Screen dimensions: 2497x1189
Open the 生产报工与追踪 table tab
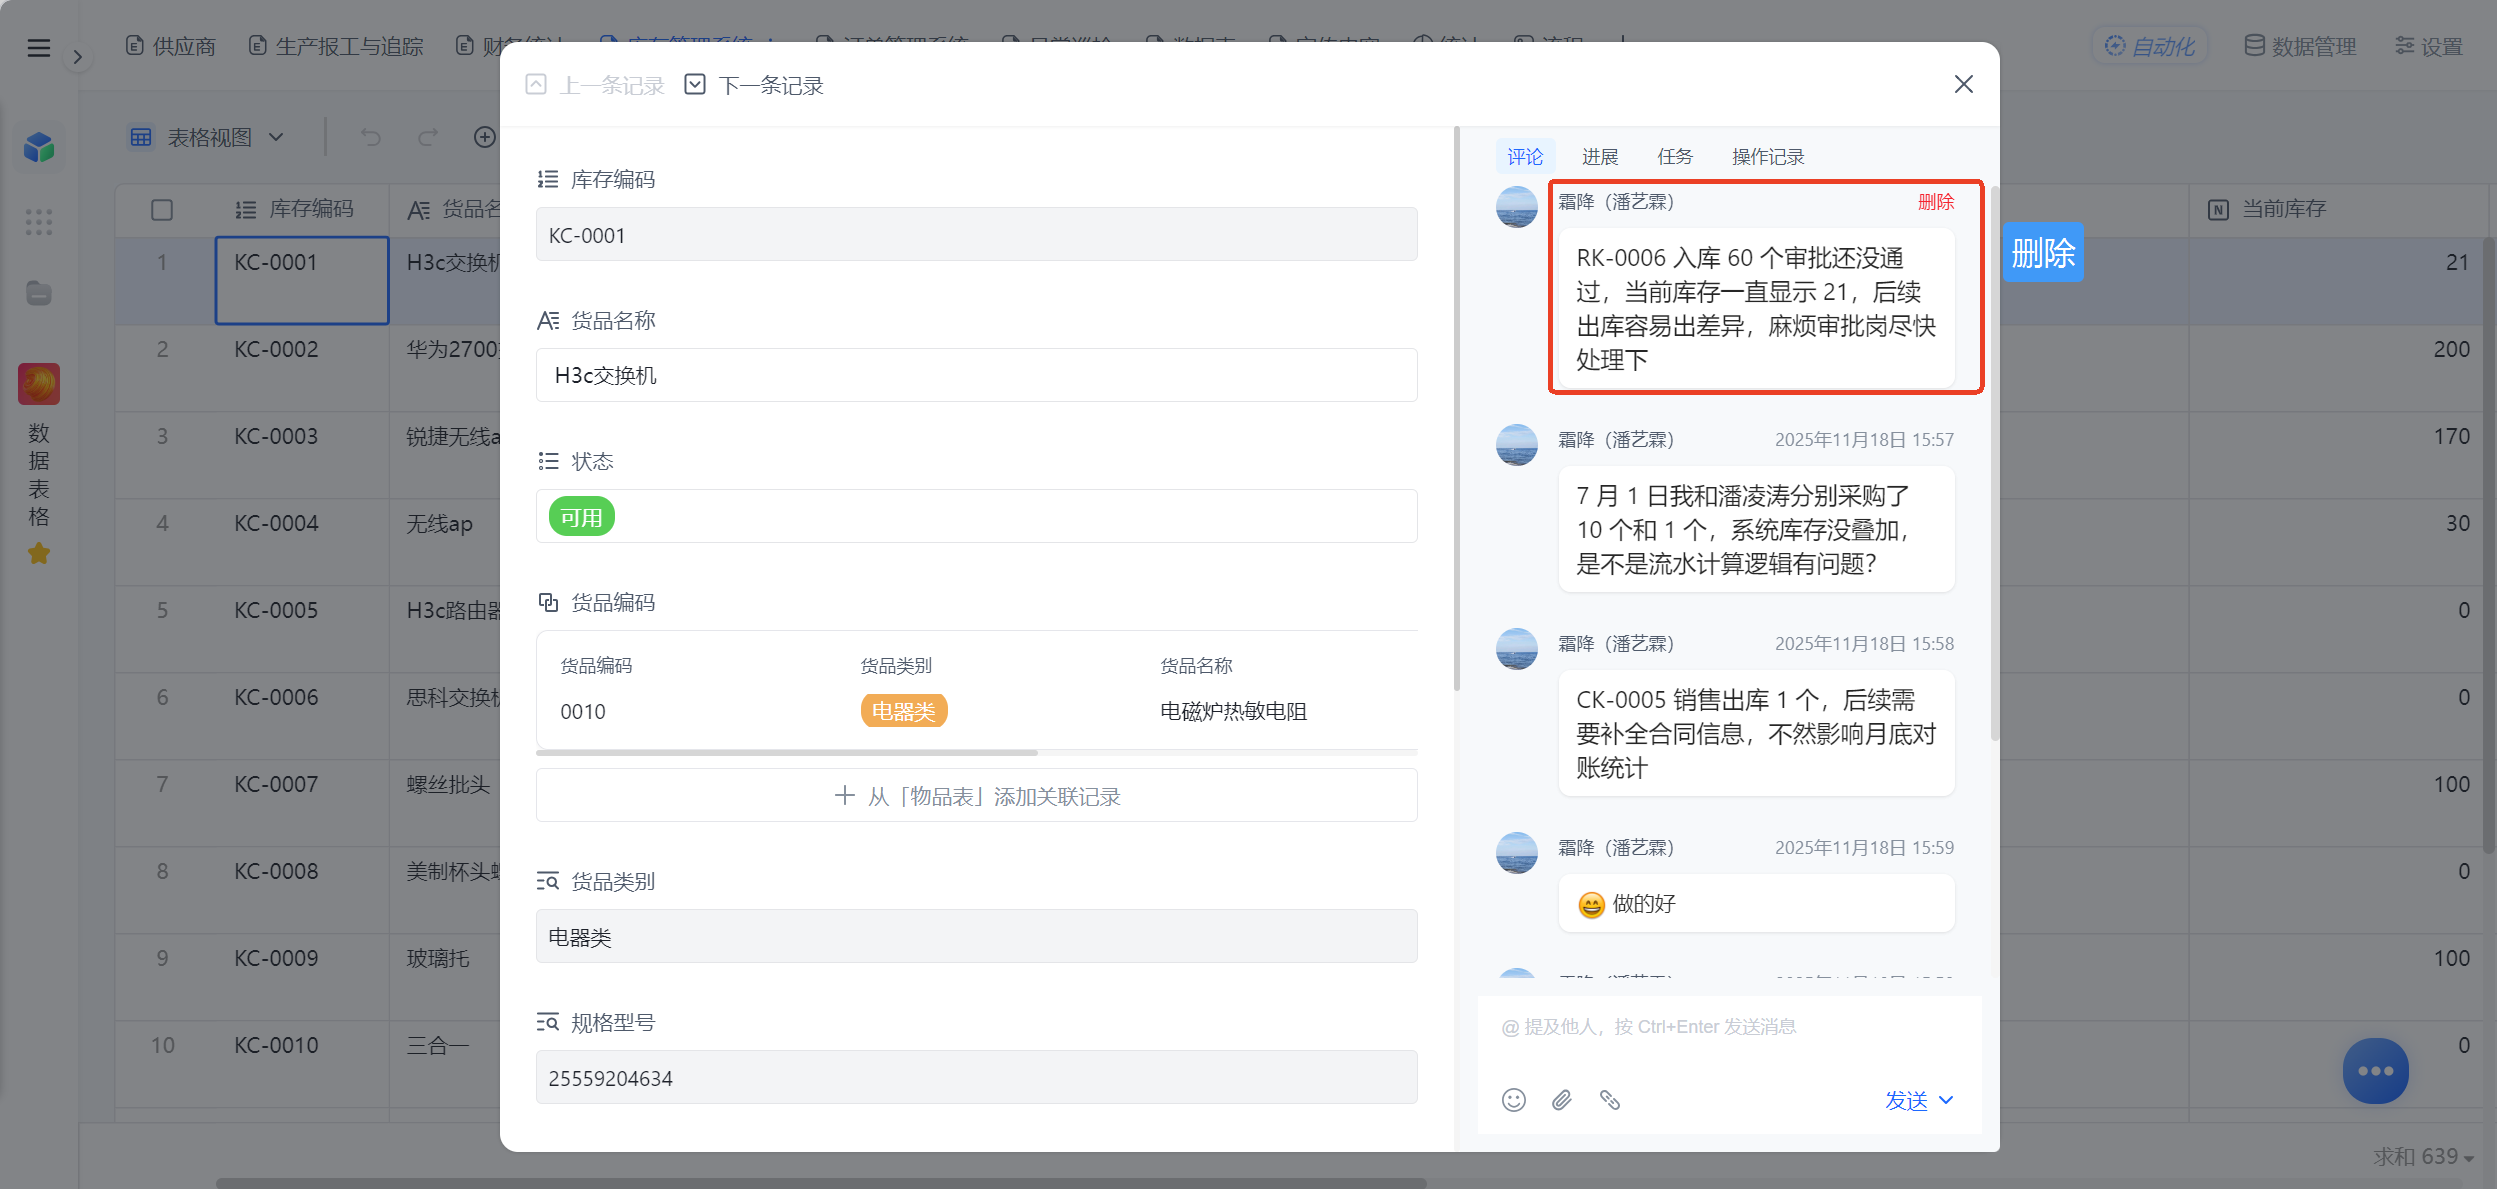(336, 46)
